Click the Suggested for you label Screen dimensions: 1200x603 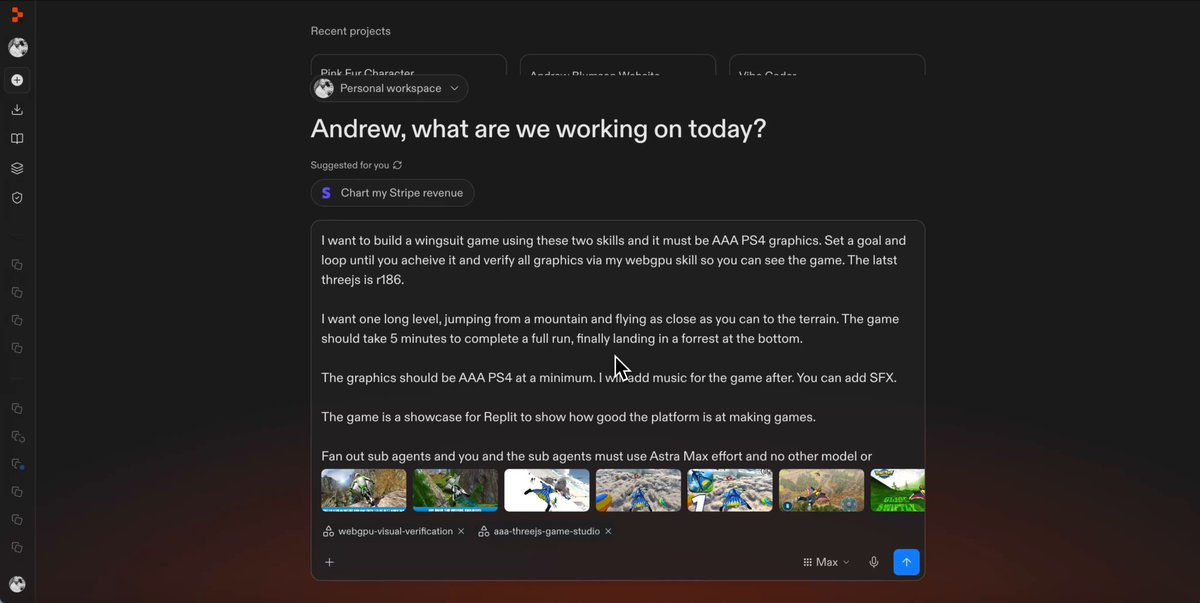point(350,165)
